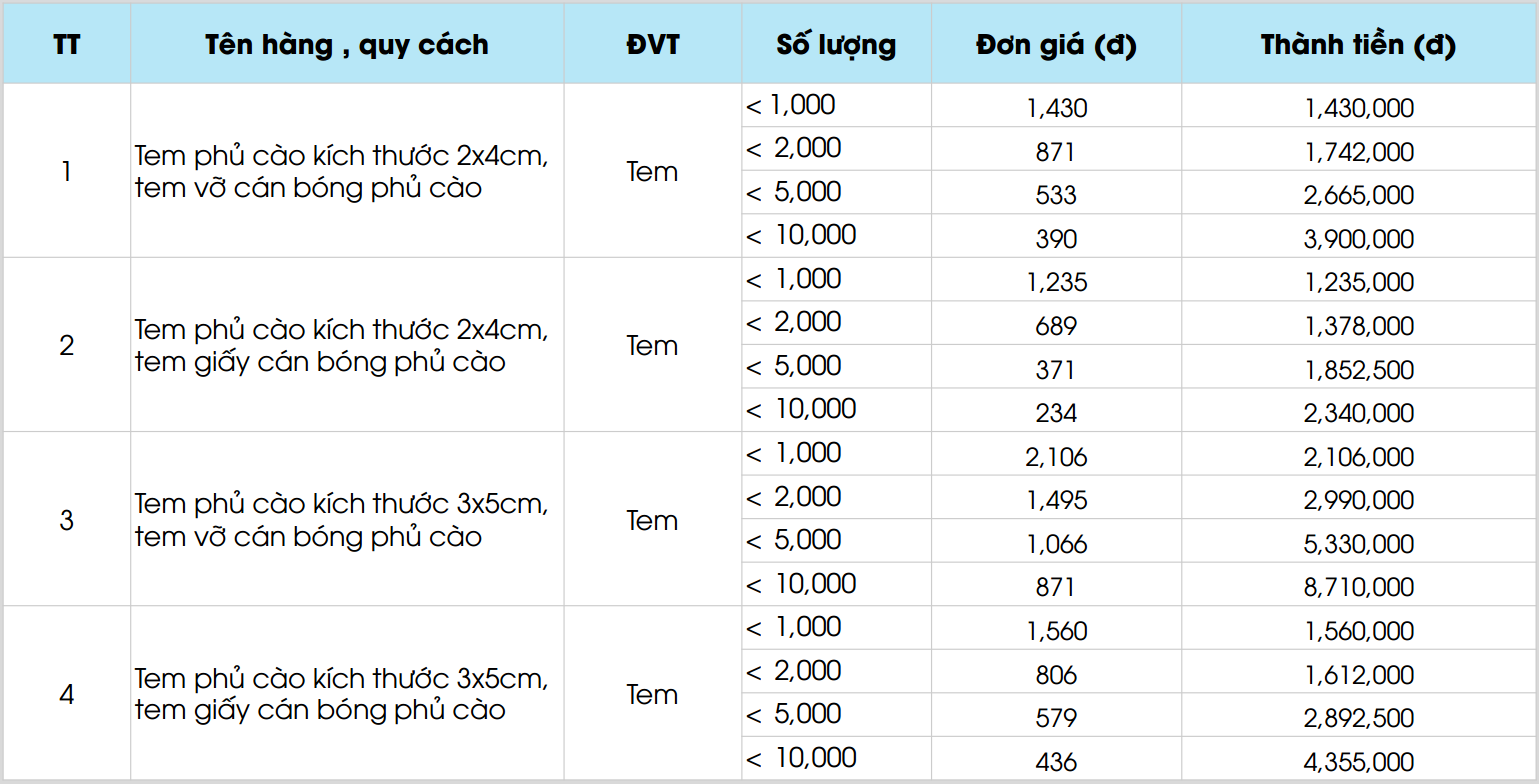
Task: Click the total cell showing 1,852,500
Action: click(x=1358, y=367)
